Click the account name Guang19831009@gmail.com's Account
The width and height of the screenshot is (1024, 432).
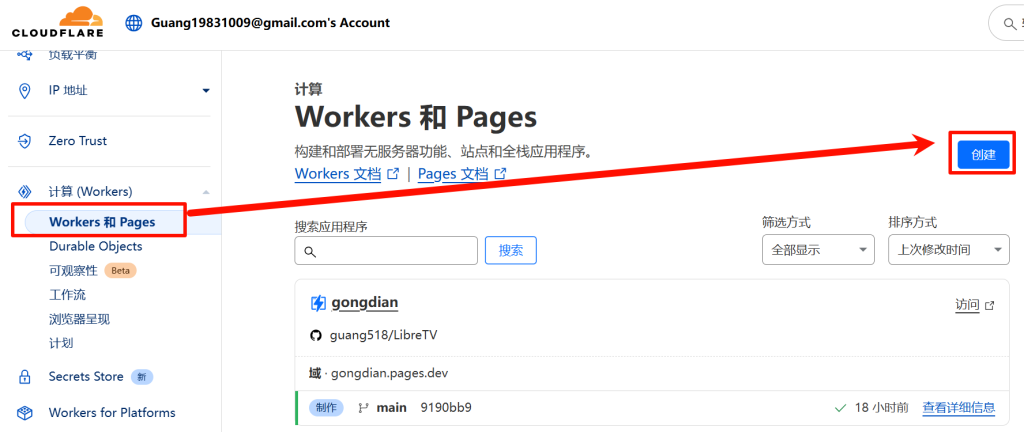[270, 23]
